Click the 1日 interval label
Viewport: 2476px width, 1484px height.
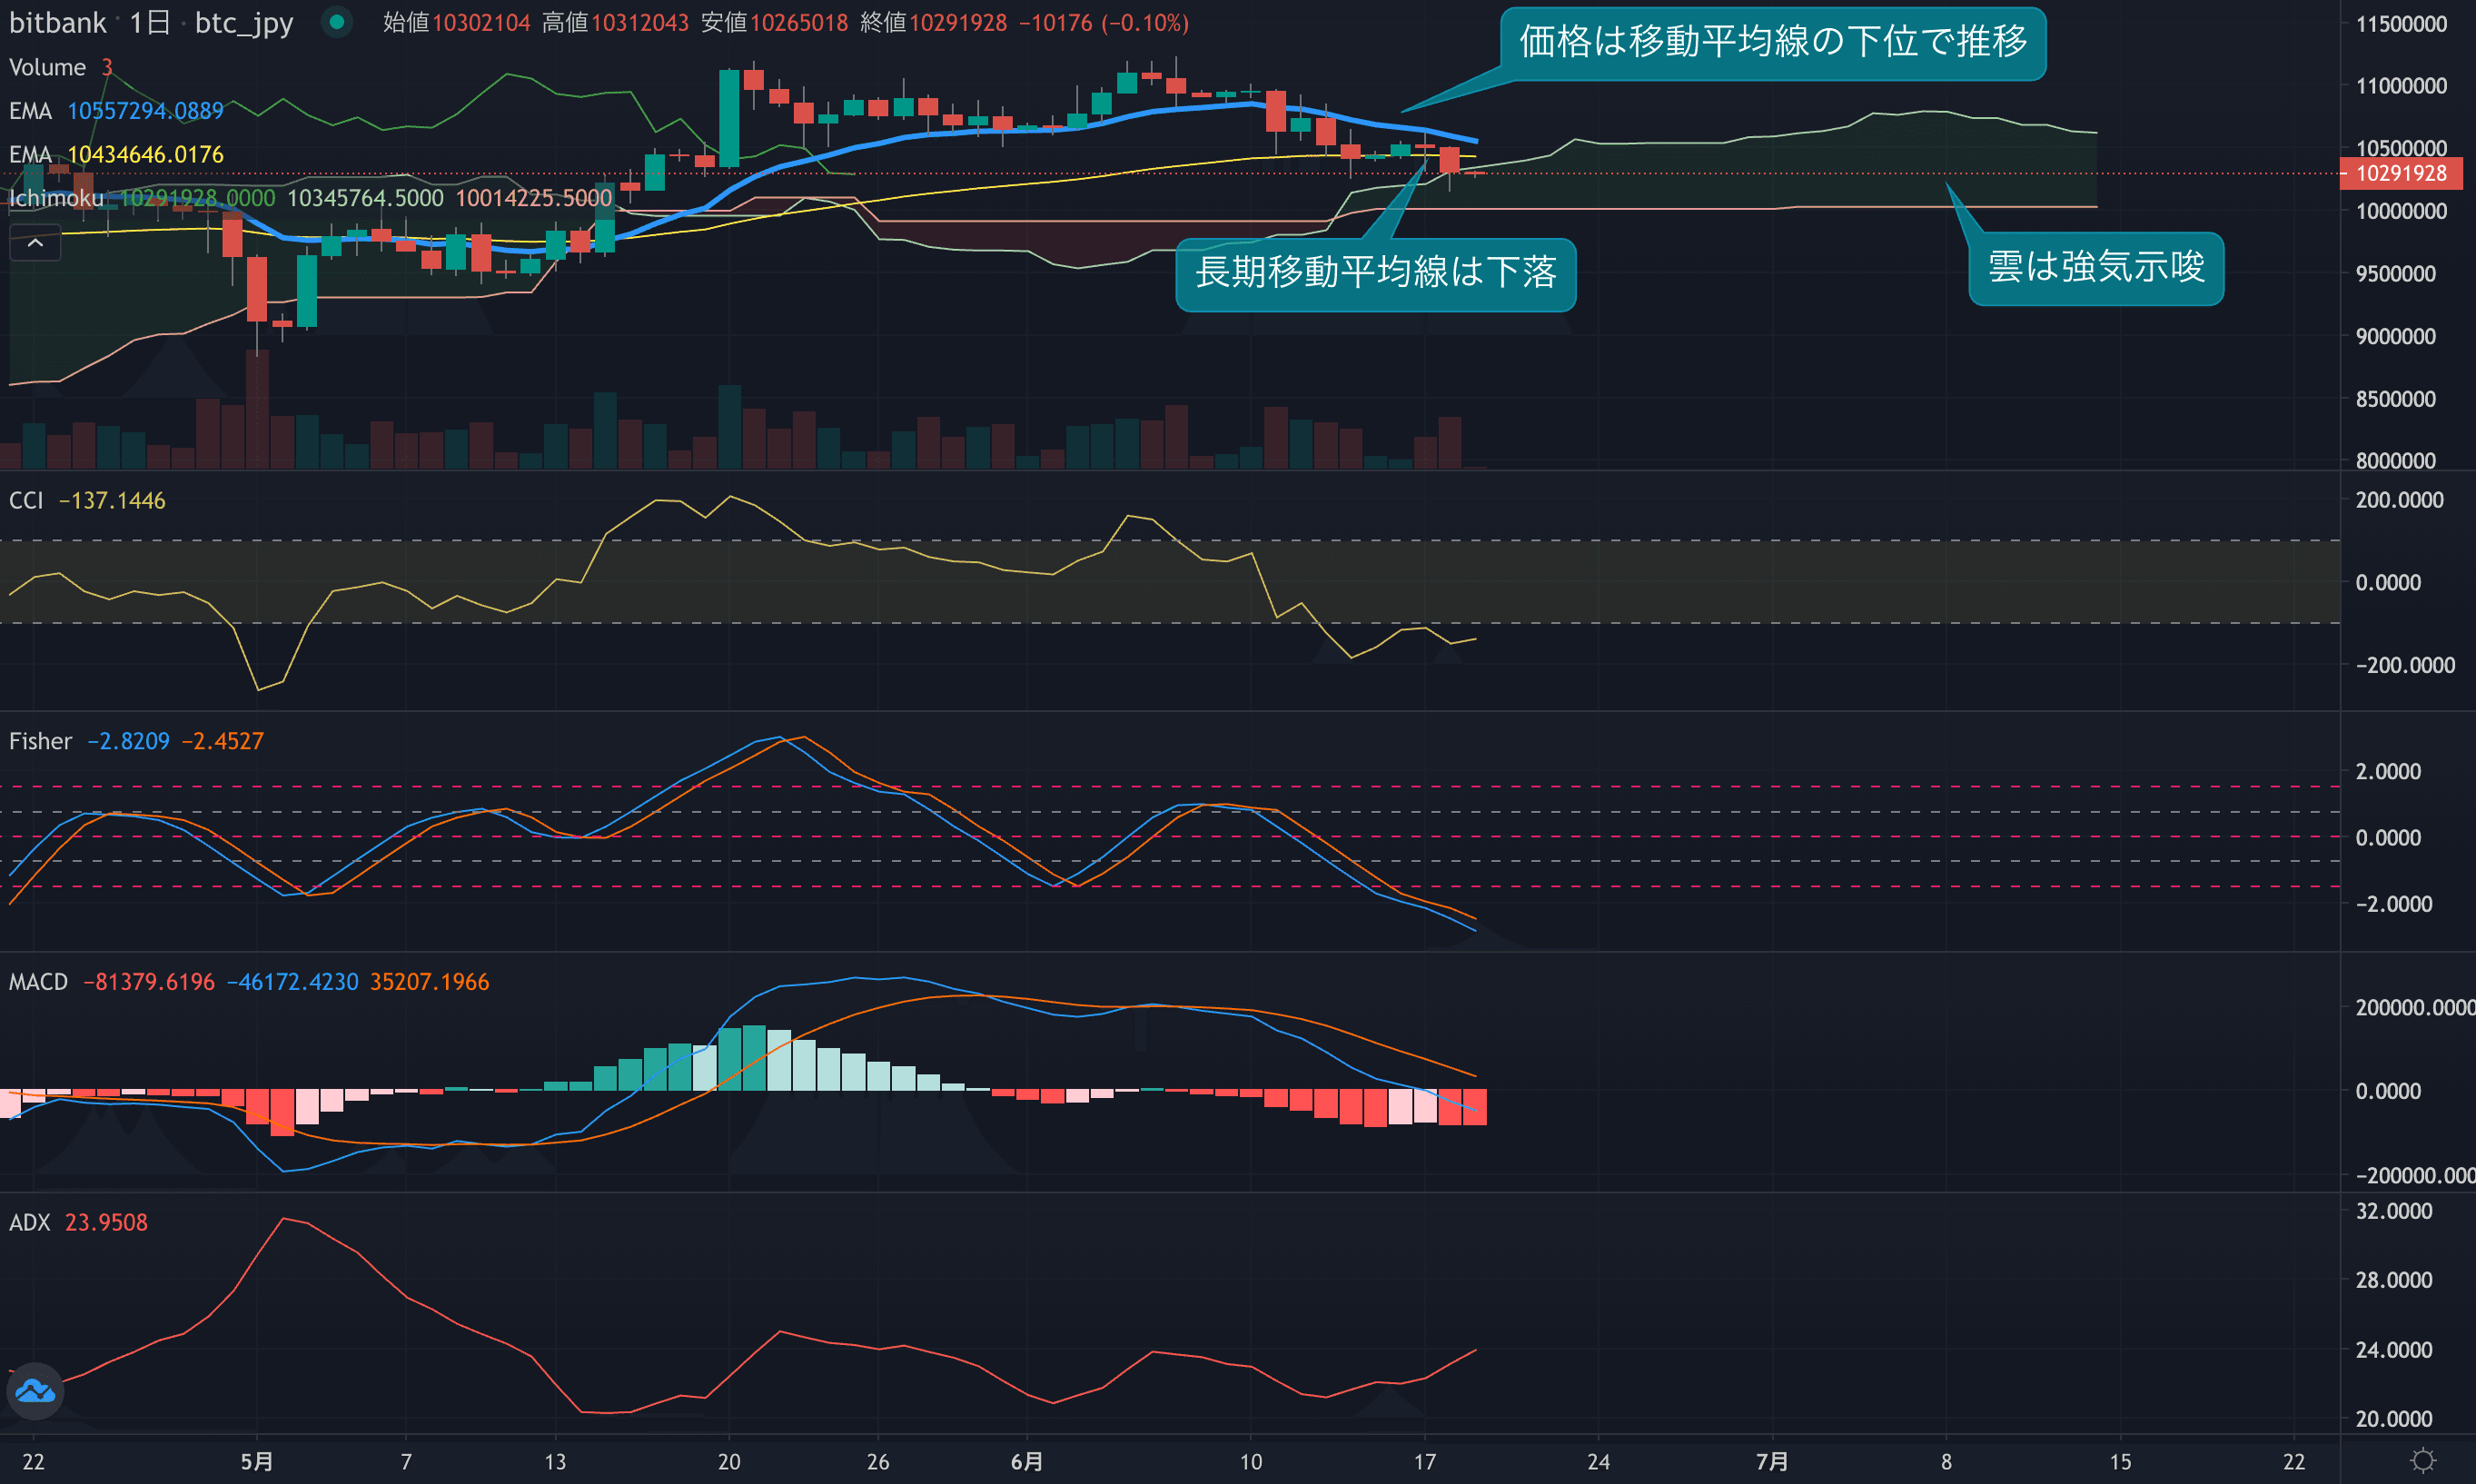click(x=149, y=22)
